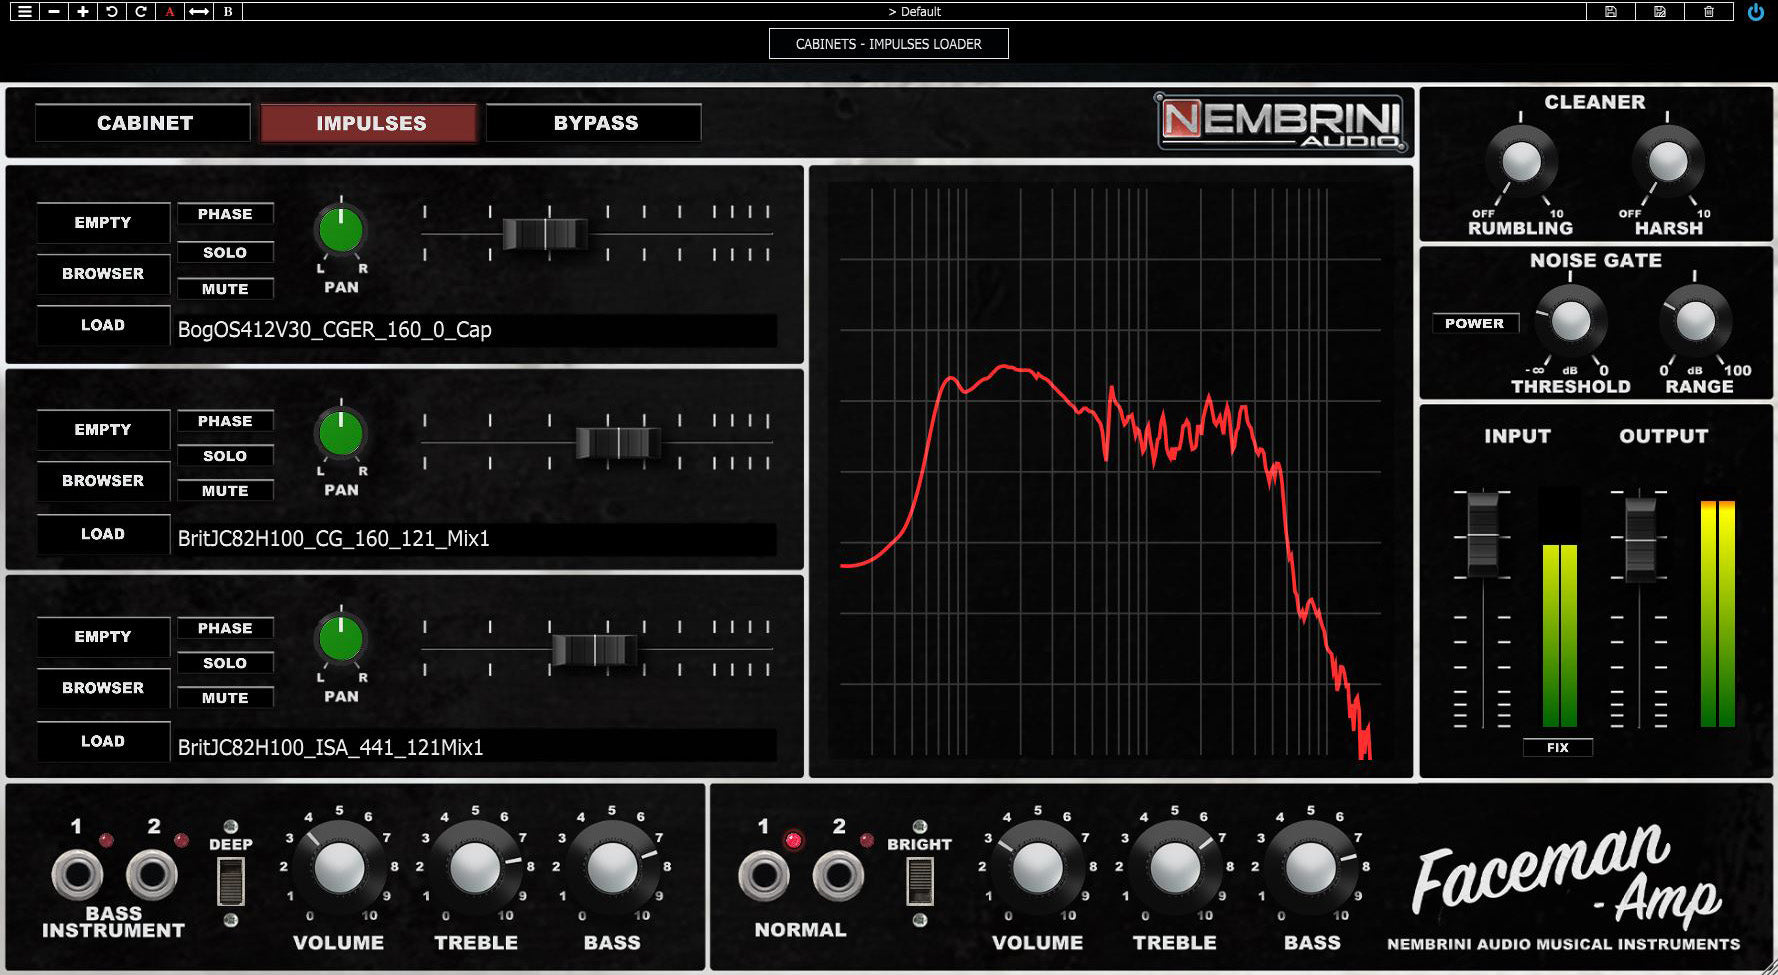Toggle the Bright switch
This screenshot has width=1778, height=975.
coord(919,882)
